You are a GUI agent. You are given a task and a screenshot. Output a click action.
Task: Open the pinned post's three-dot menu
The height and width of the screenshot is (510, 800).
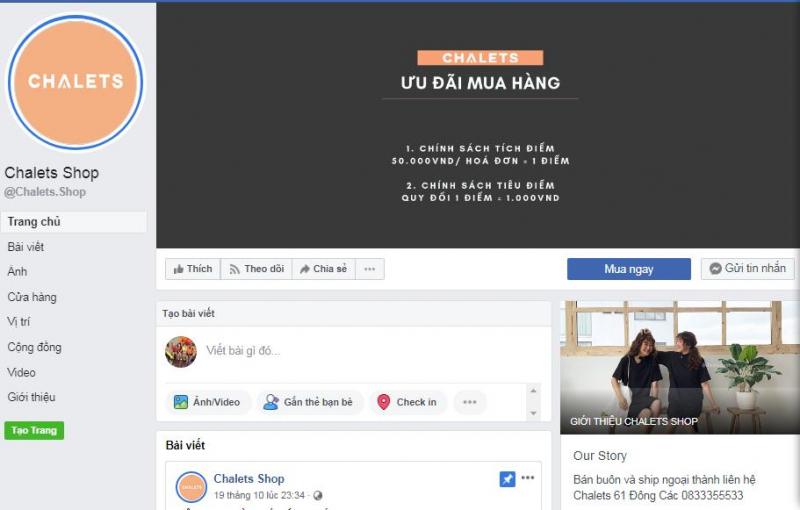pyautogui.click(x=528, y=478)
